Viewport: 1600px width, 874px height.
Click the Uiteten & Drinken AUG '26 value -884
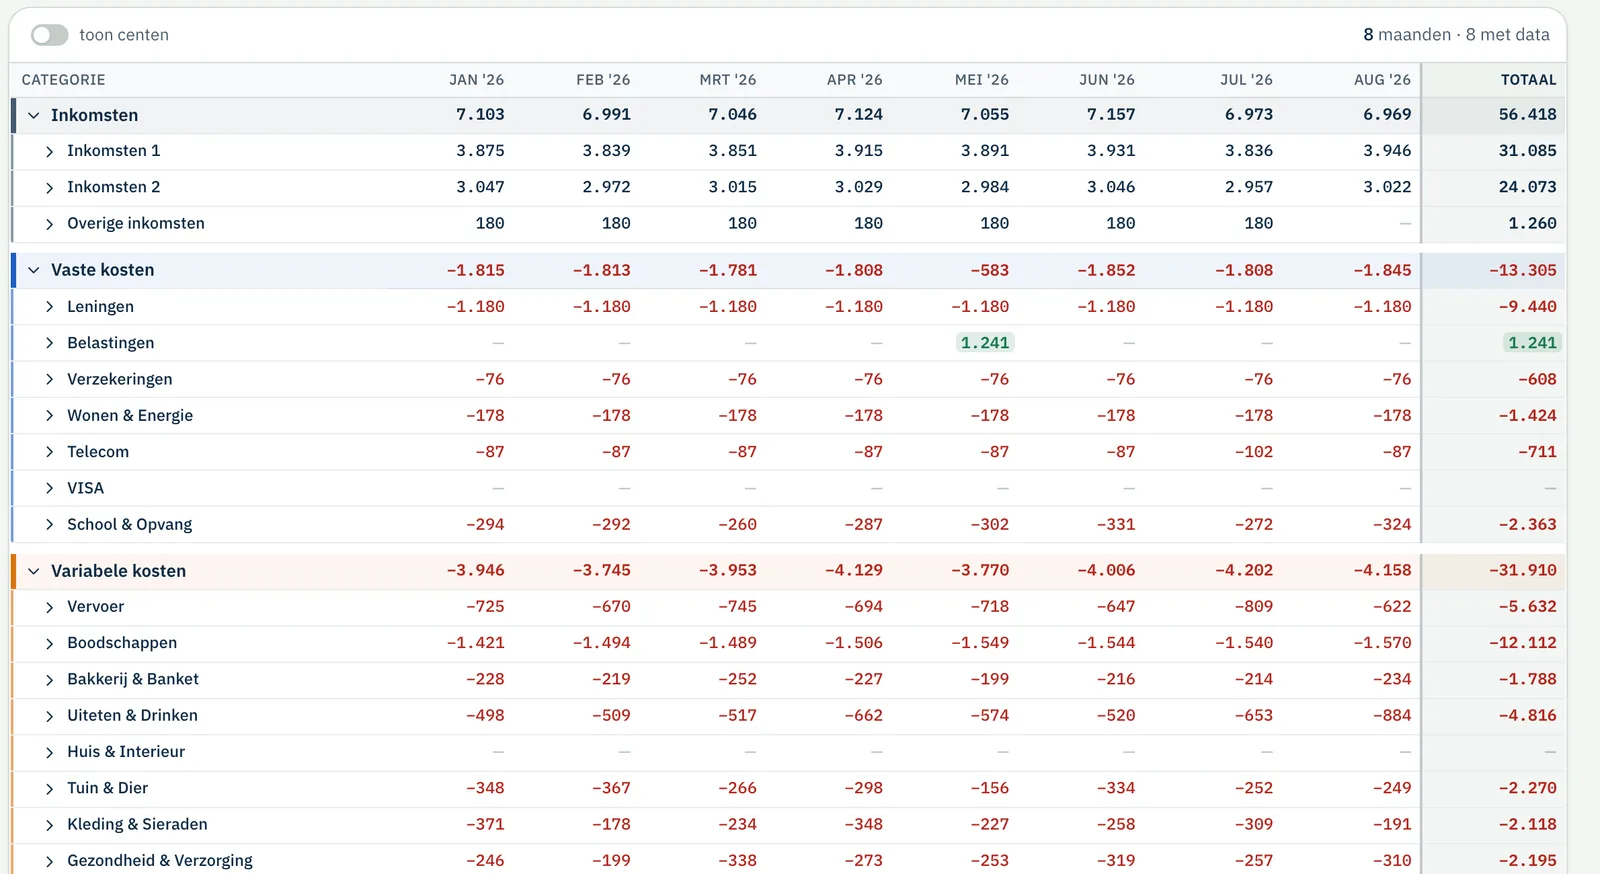1392,716
